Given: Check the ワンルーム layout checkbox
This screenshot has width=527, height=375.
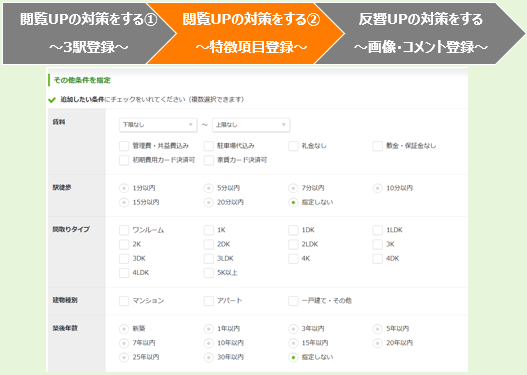Looking at the screenshot, I should (x=124, y=230).
